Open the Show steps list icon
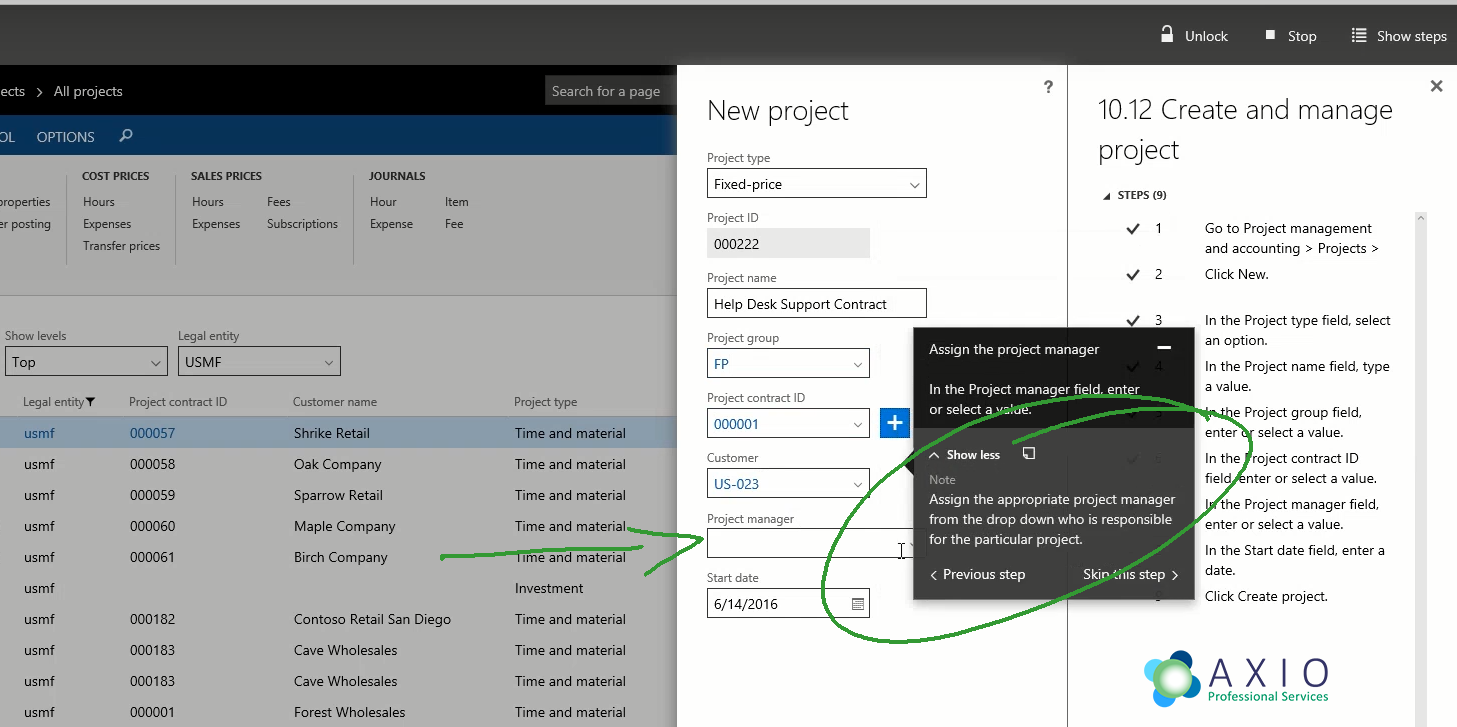1457x727 pixels. (1358, 35)
